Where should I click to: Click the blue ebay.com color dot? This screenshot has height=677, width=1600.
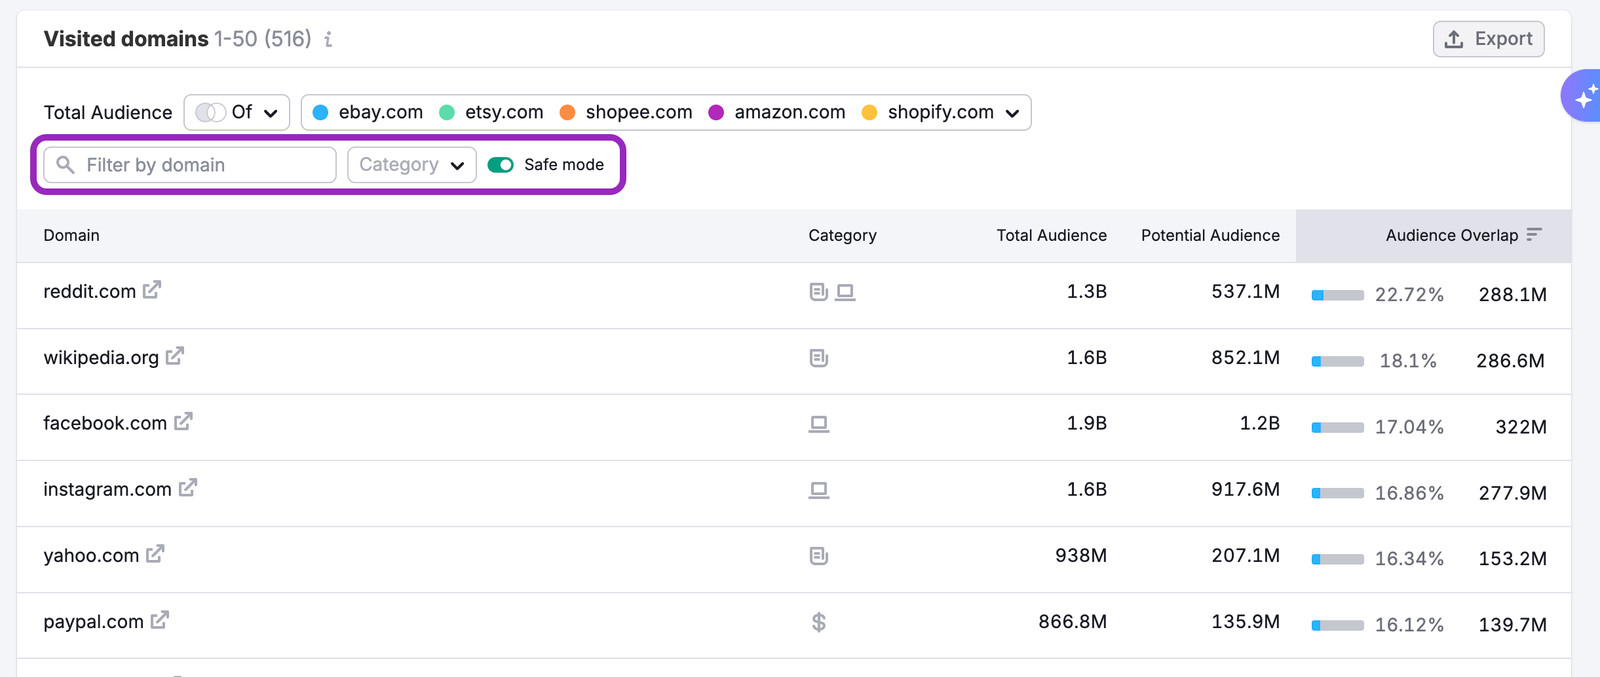320,112
